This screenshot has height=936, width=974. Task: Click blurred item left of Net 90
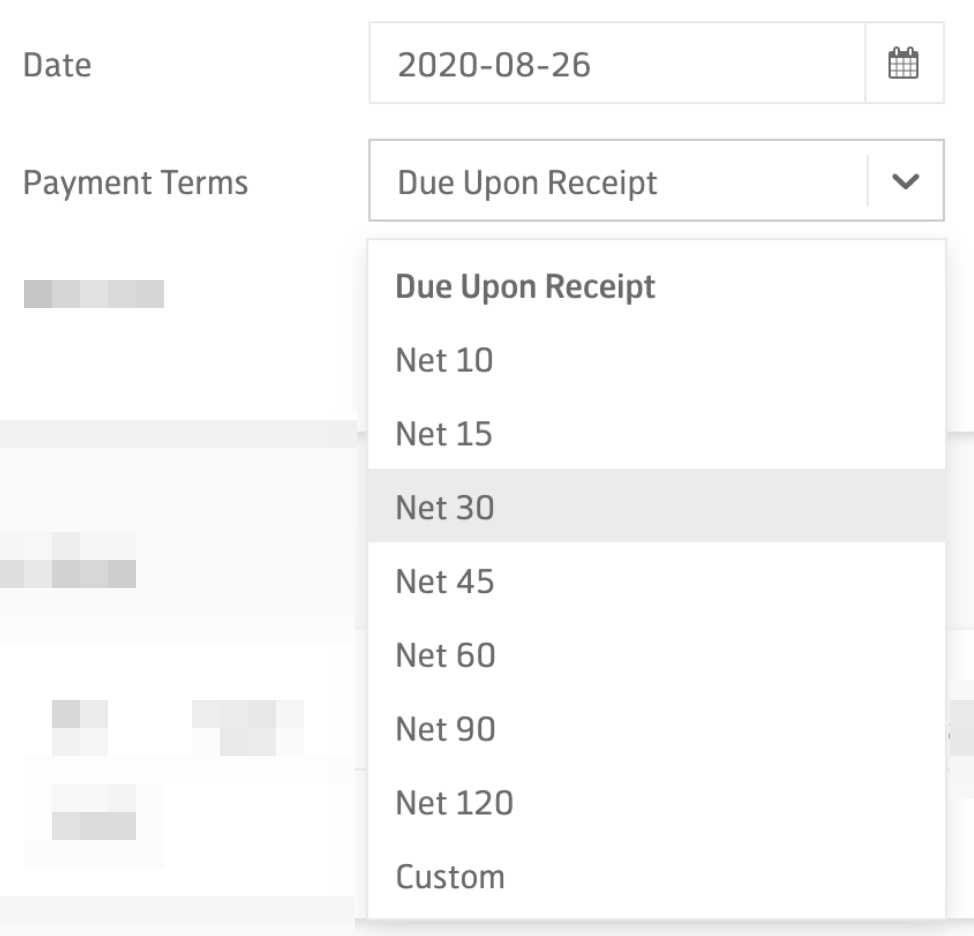[248, 727]
